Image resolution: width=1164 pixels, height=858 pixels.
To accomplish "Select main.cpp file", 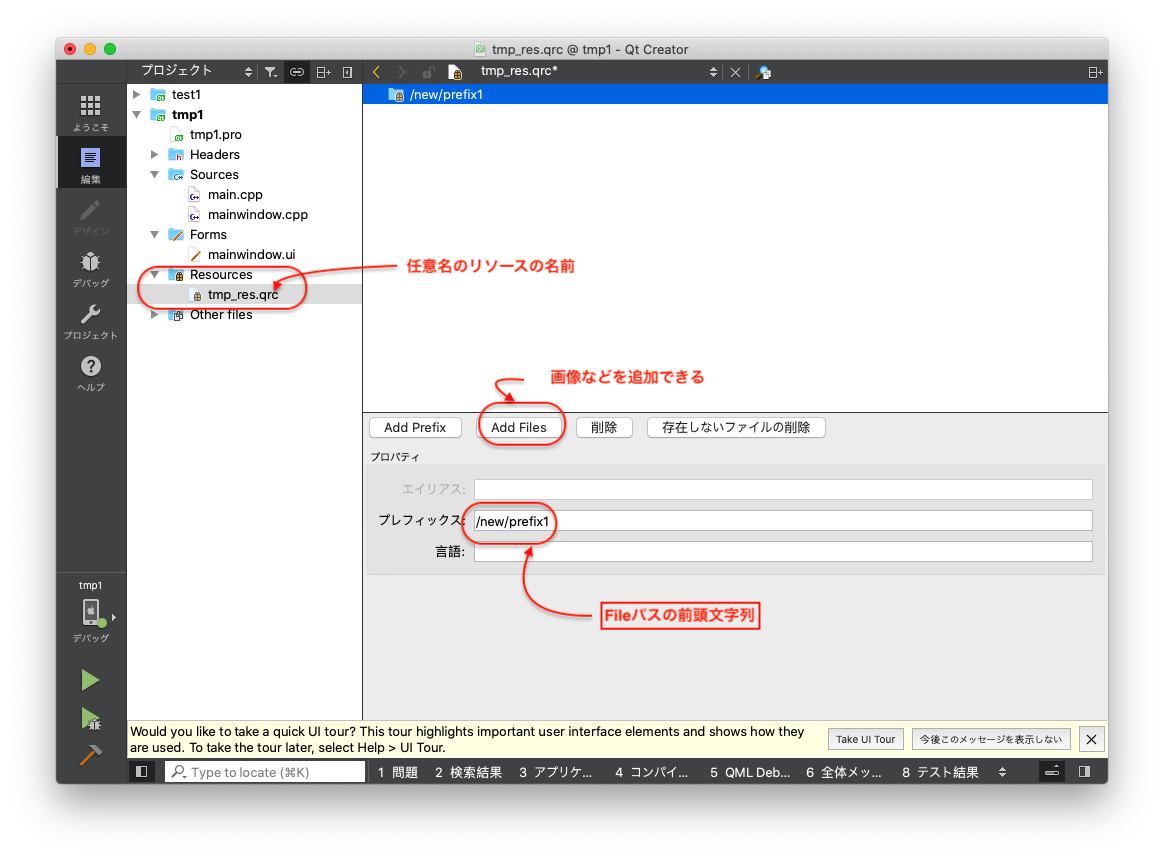I will 235,194.
